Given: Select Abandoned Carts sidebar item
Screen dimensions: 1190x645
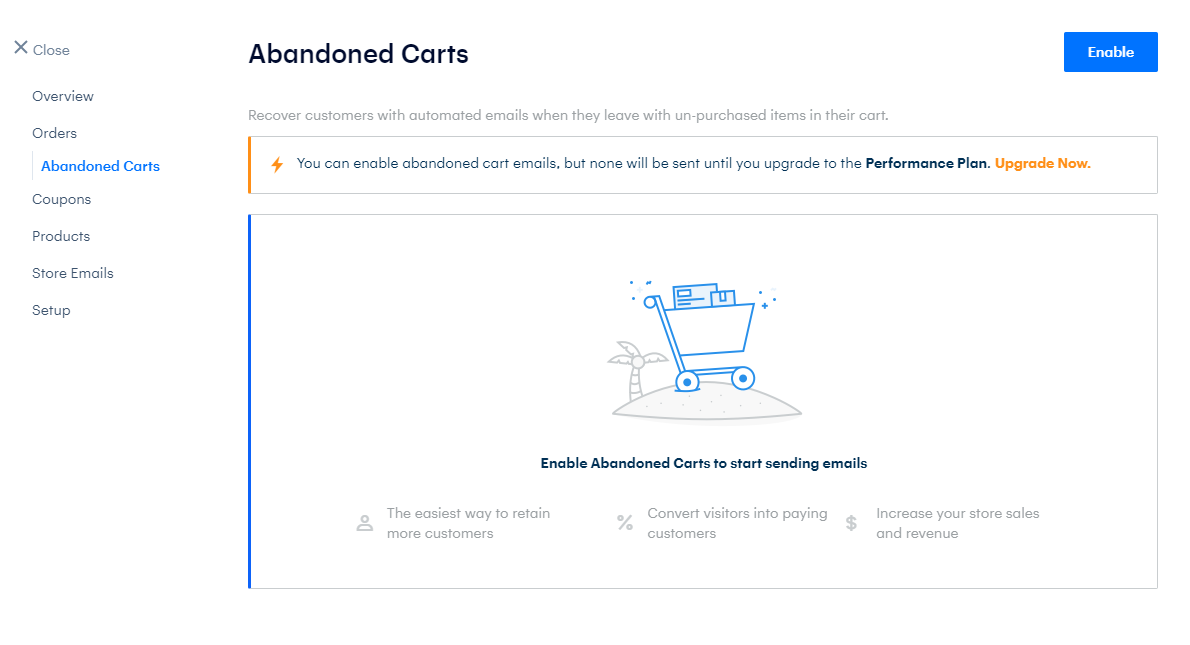Looking at the screenshot, I should tap(100, 166).
